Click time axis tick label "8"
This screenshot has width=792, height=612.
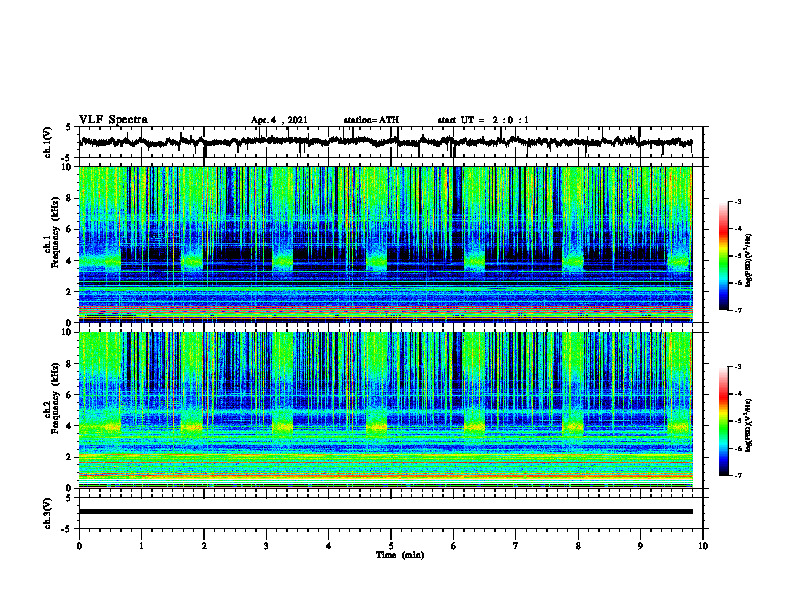[x=578, y=546]
